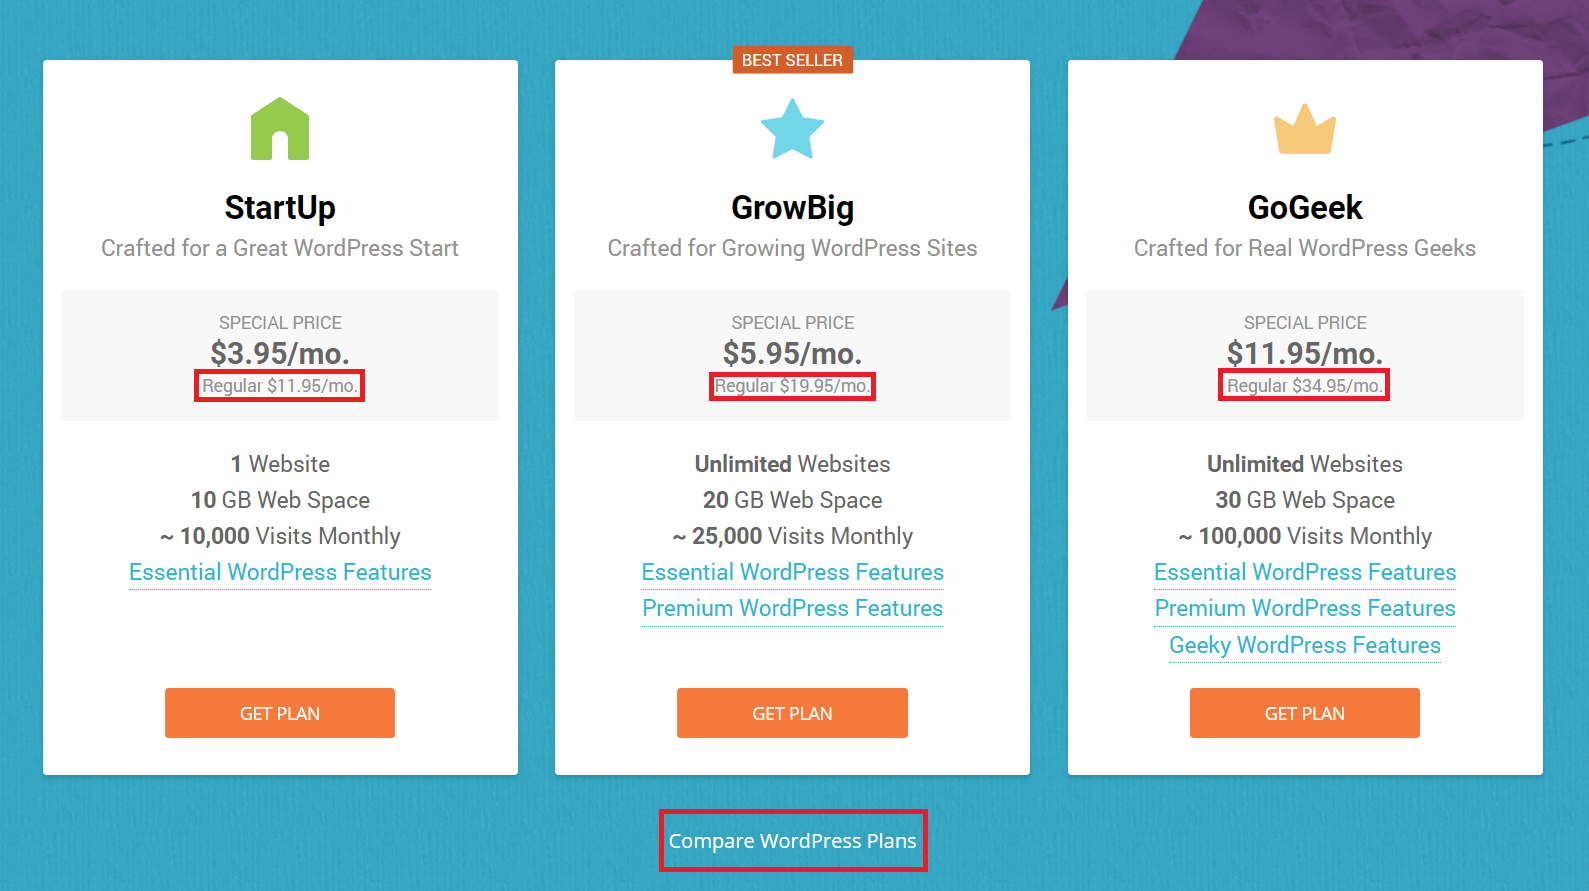The image size is (1589, 891).
Task: Open Compare WordPress Plans link
Action: (x=793, y=841)
